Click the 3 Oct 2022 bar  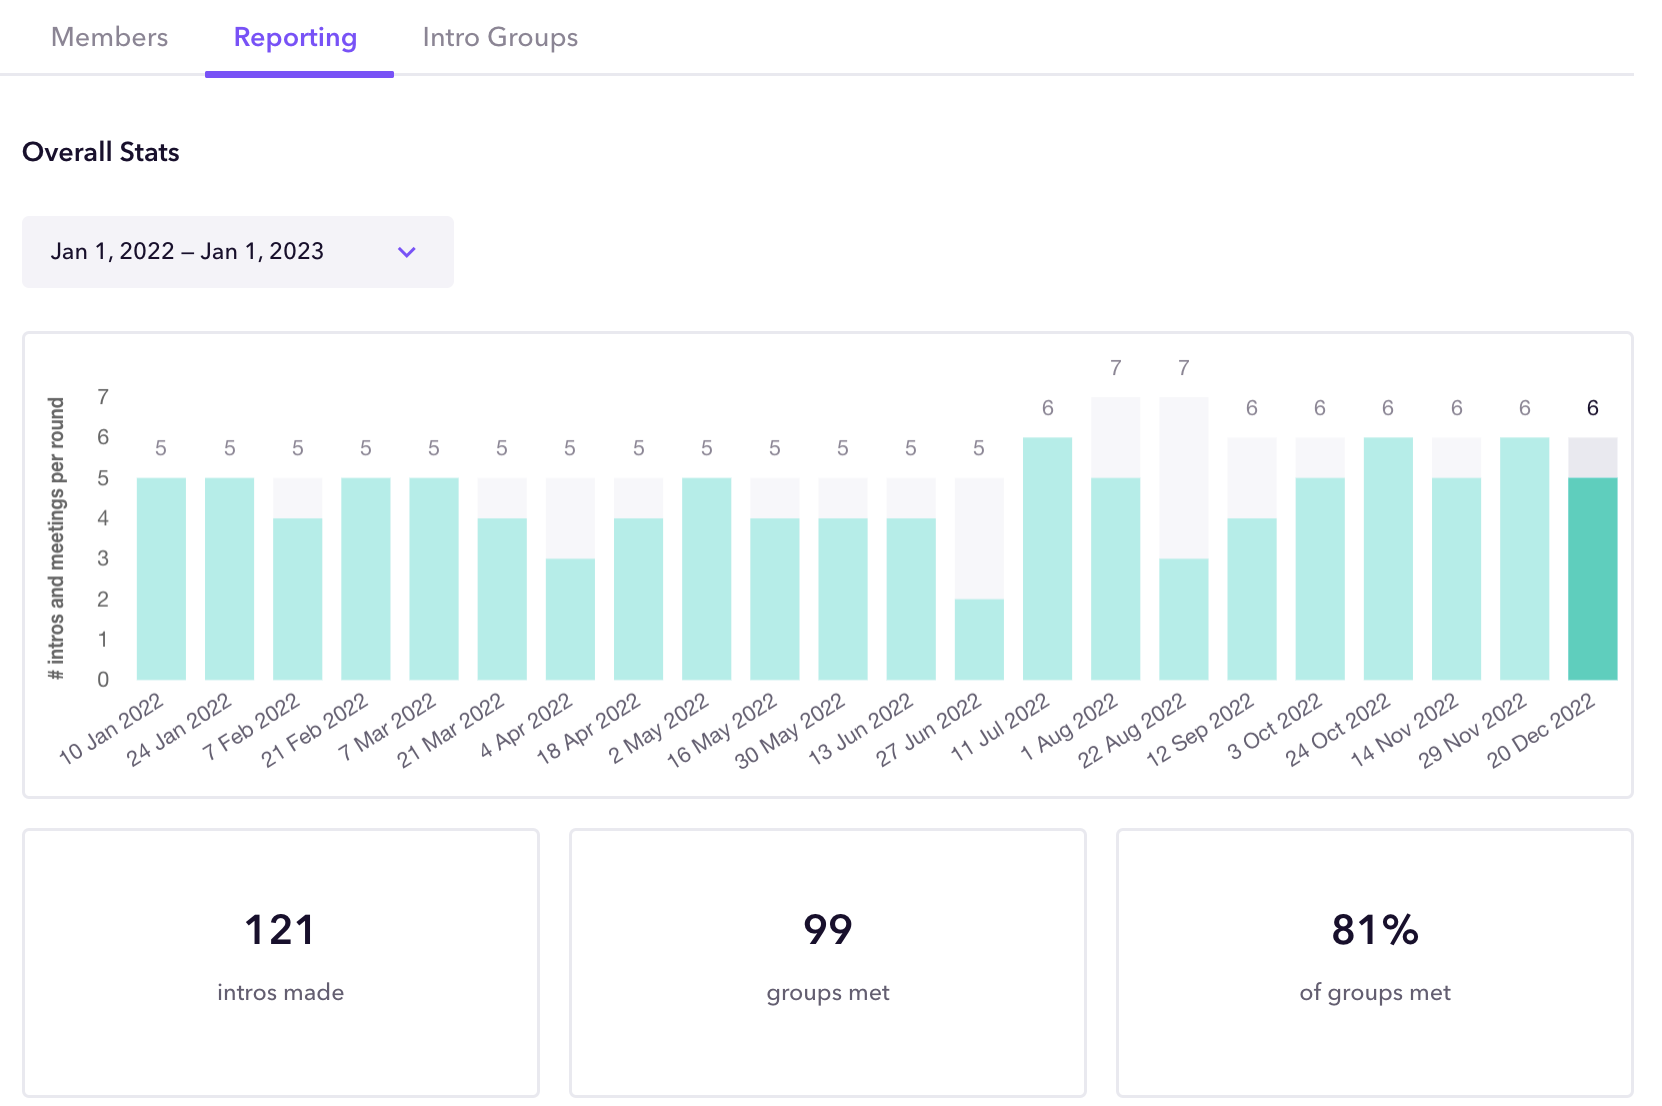point(1320,559)
